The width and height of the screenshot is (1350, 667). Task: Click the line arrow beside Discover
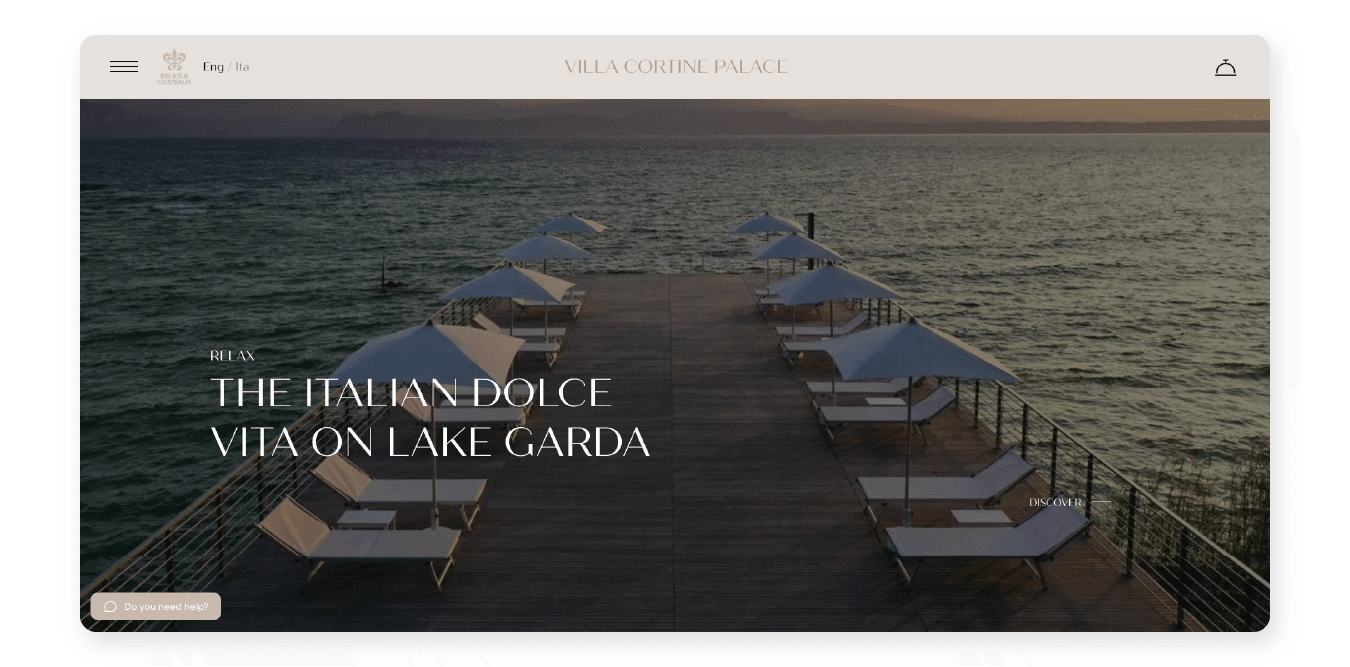pyautogui.click(x=1101, y=502)
